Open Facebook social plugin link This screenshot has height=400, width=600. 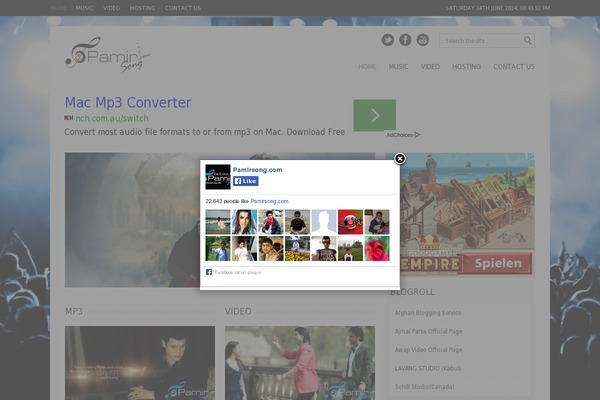[238, 273]
